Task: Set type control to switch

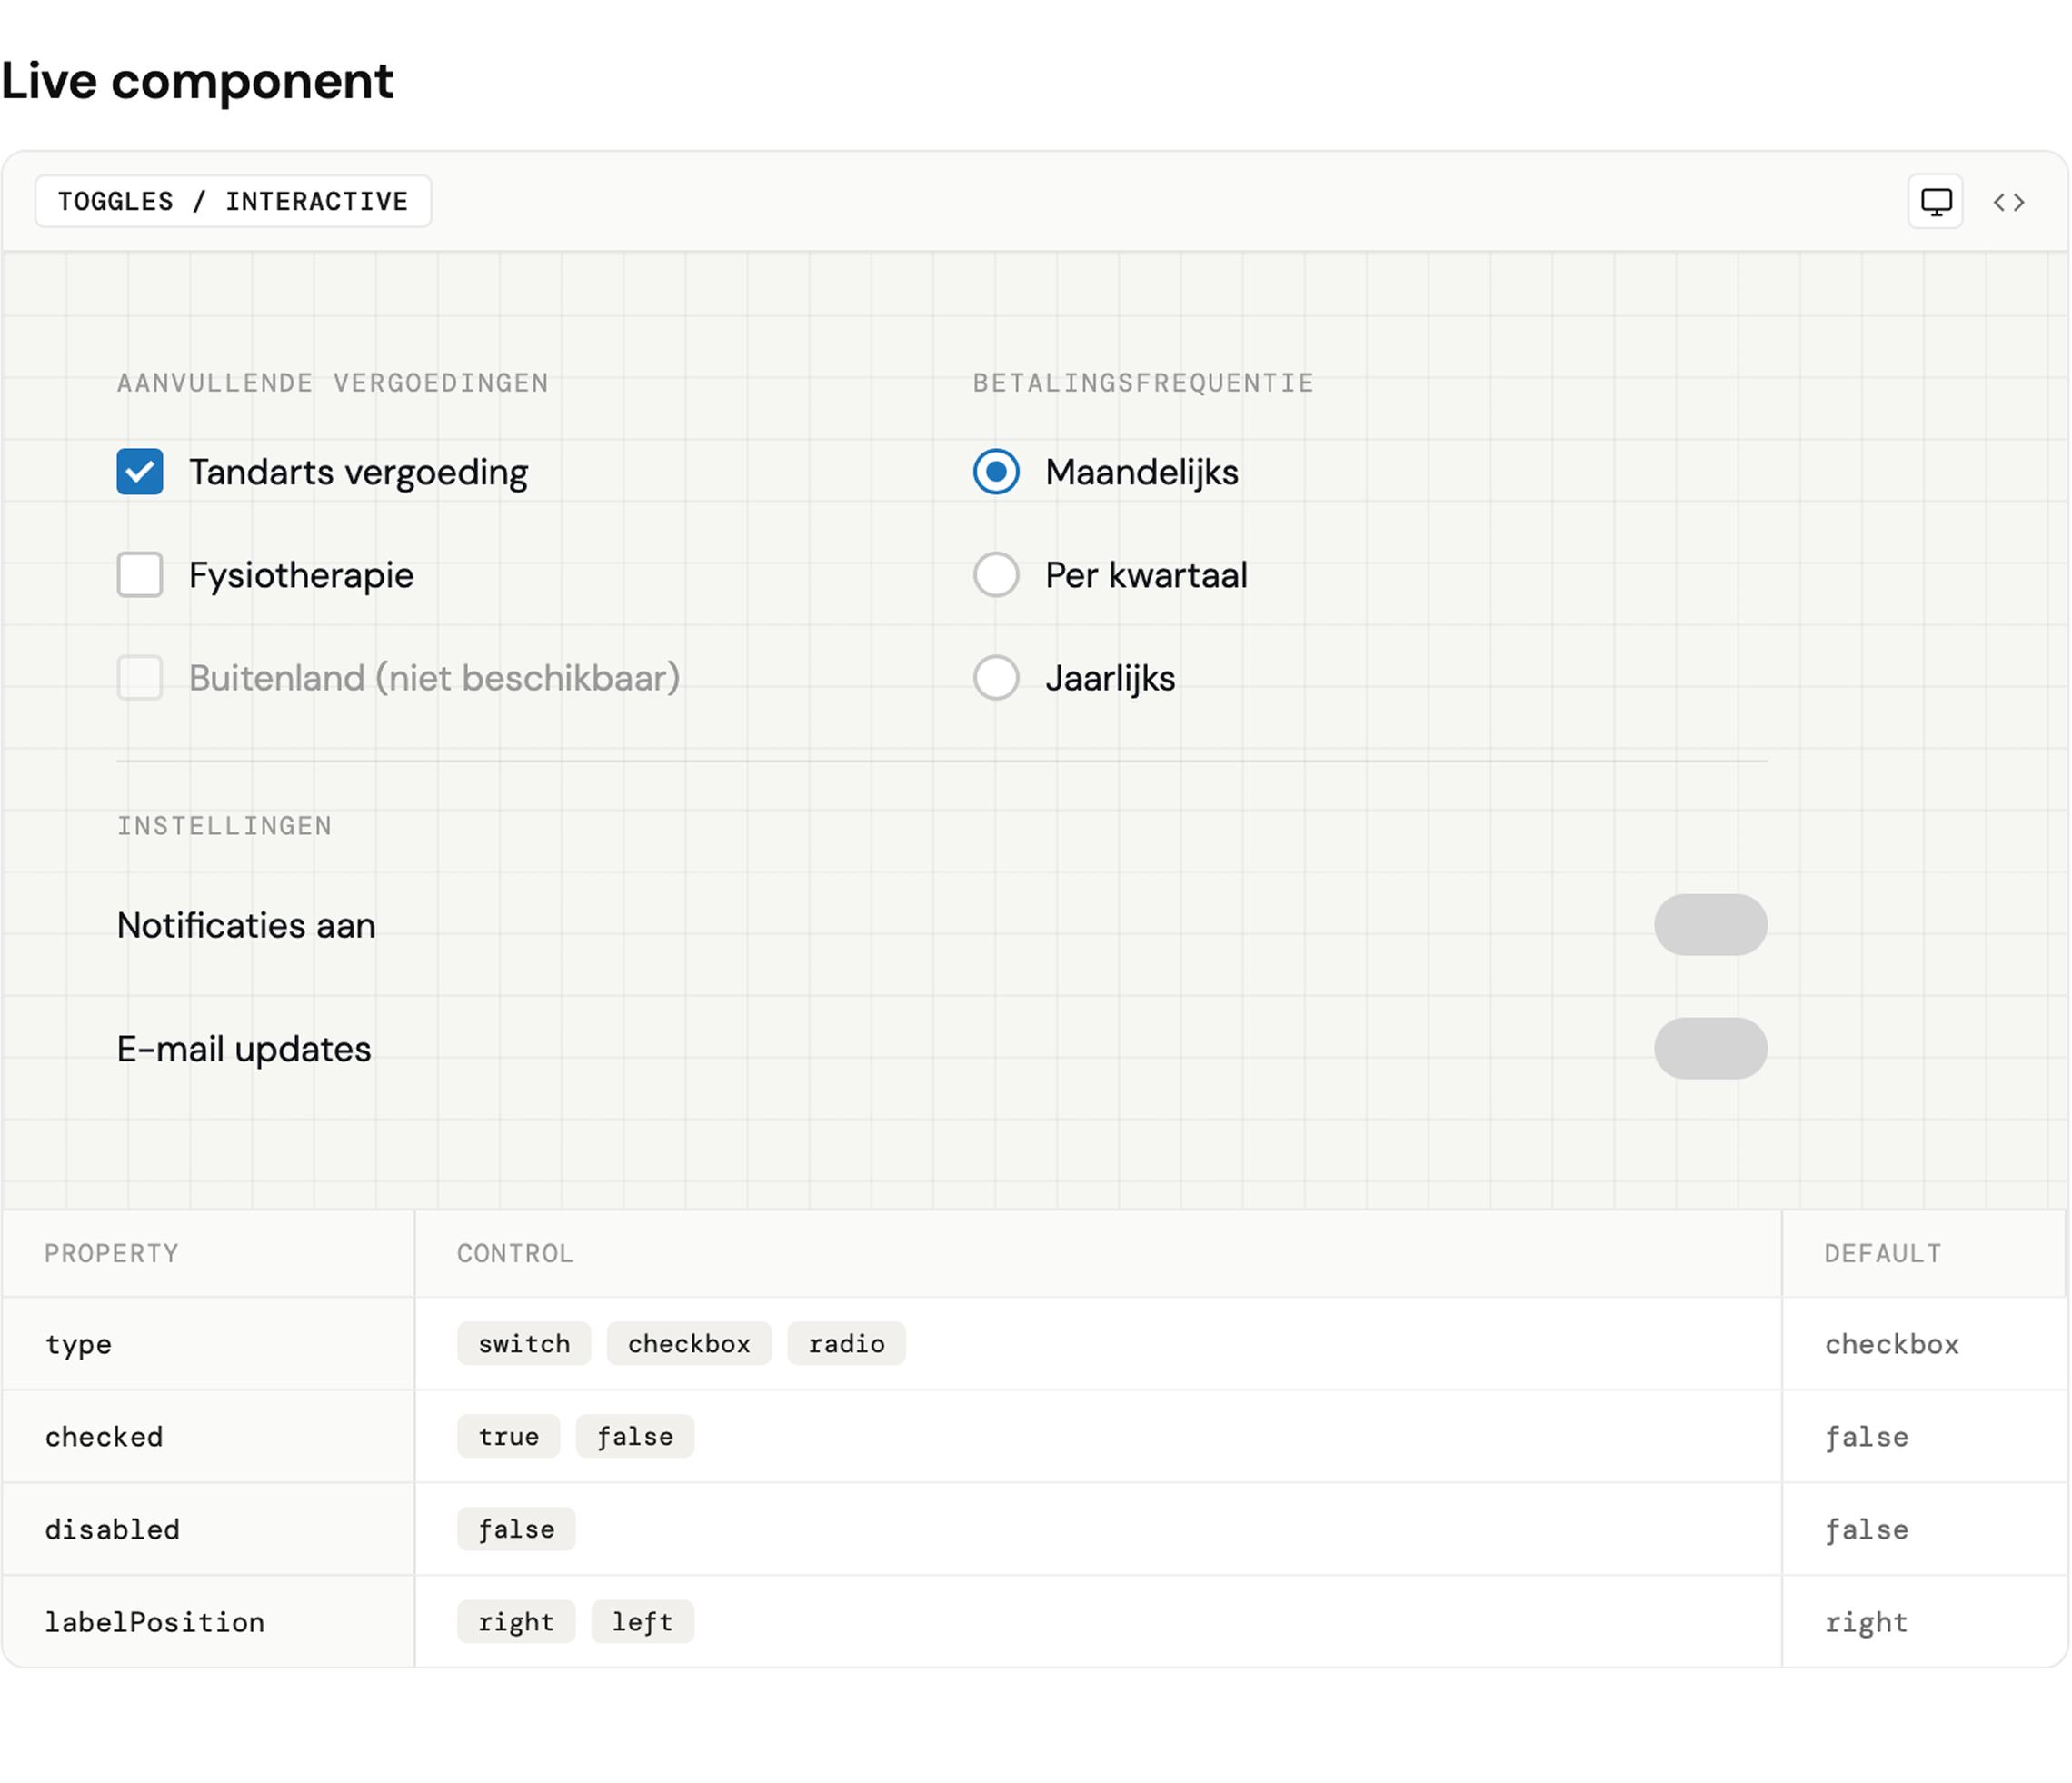Action: [x=523, y=1344]
